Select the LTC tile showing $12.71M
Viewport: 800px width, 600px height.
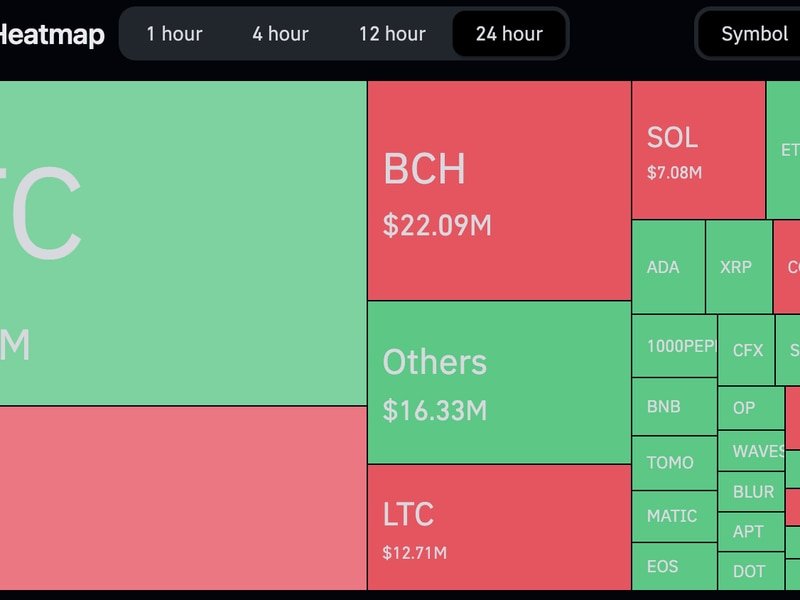tap(497, 525)
